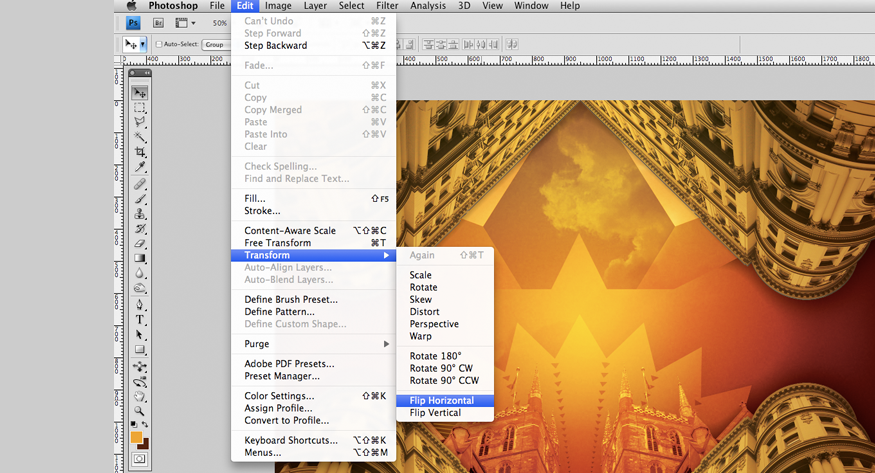Image resolution: width=875 pixels, height=473 pixels.
Task: Select the Rectangular Marquee tool
Action: (x=140, y=108)
